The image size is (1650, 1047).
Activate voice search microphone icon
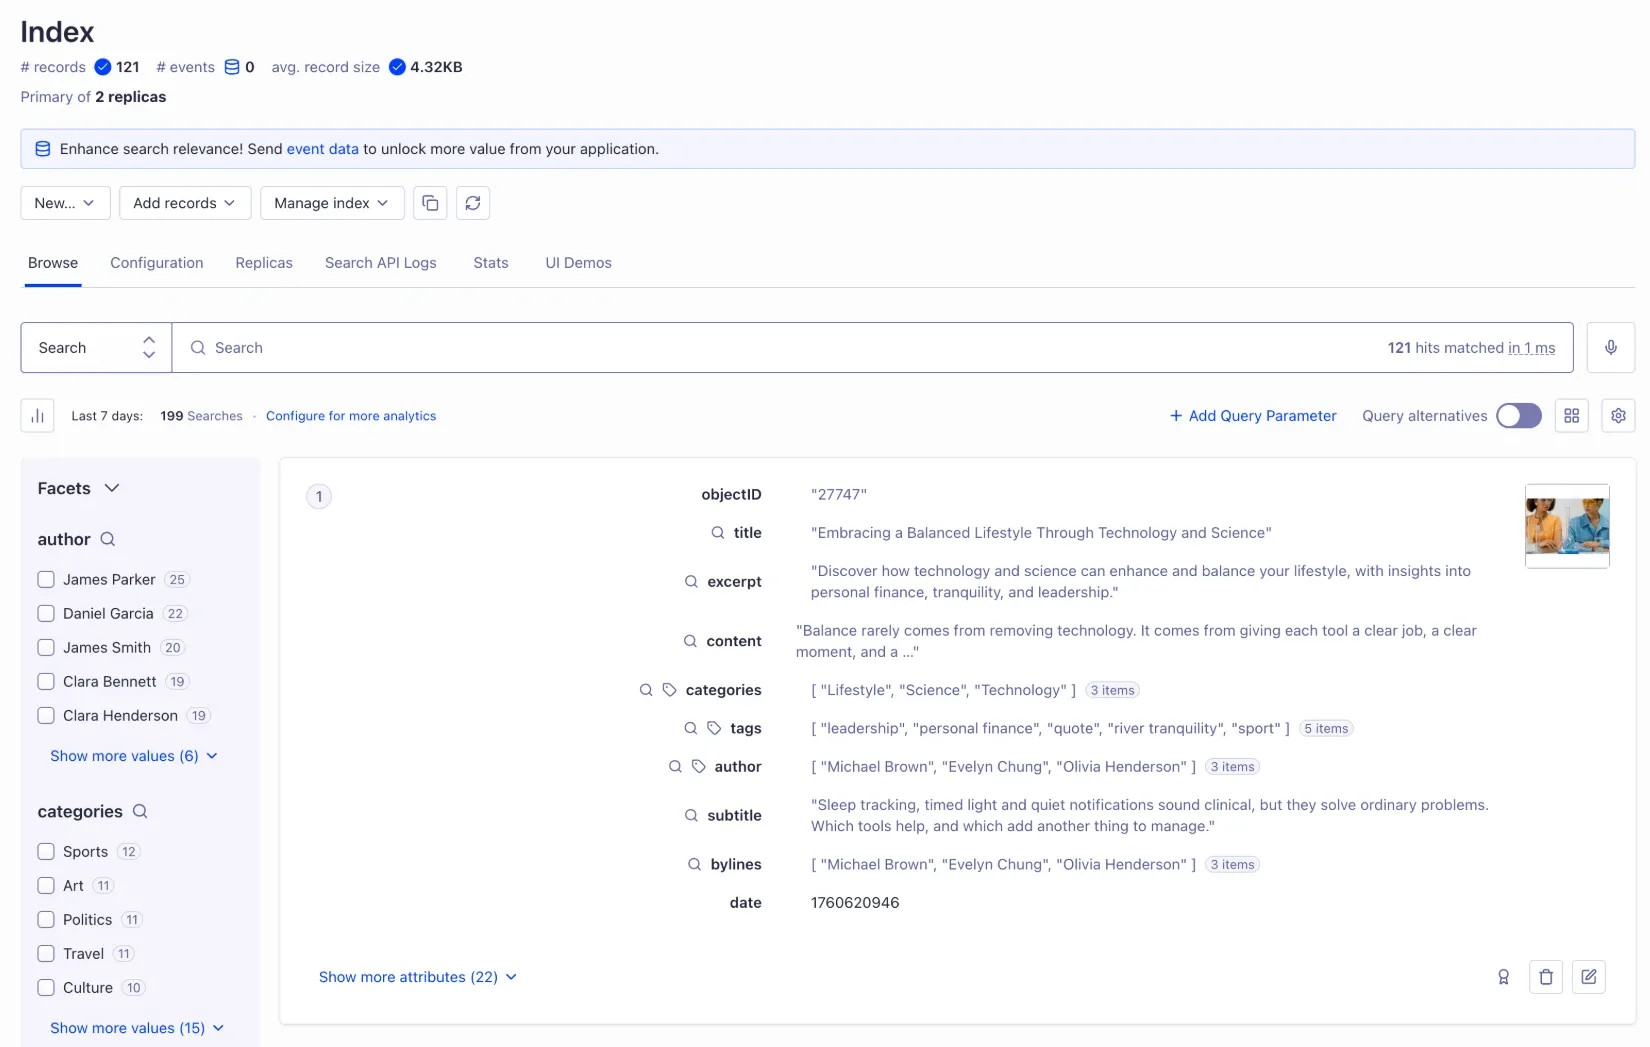[1611, 348]
